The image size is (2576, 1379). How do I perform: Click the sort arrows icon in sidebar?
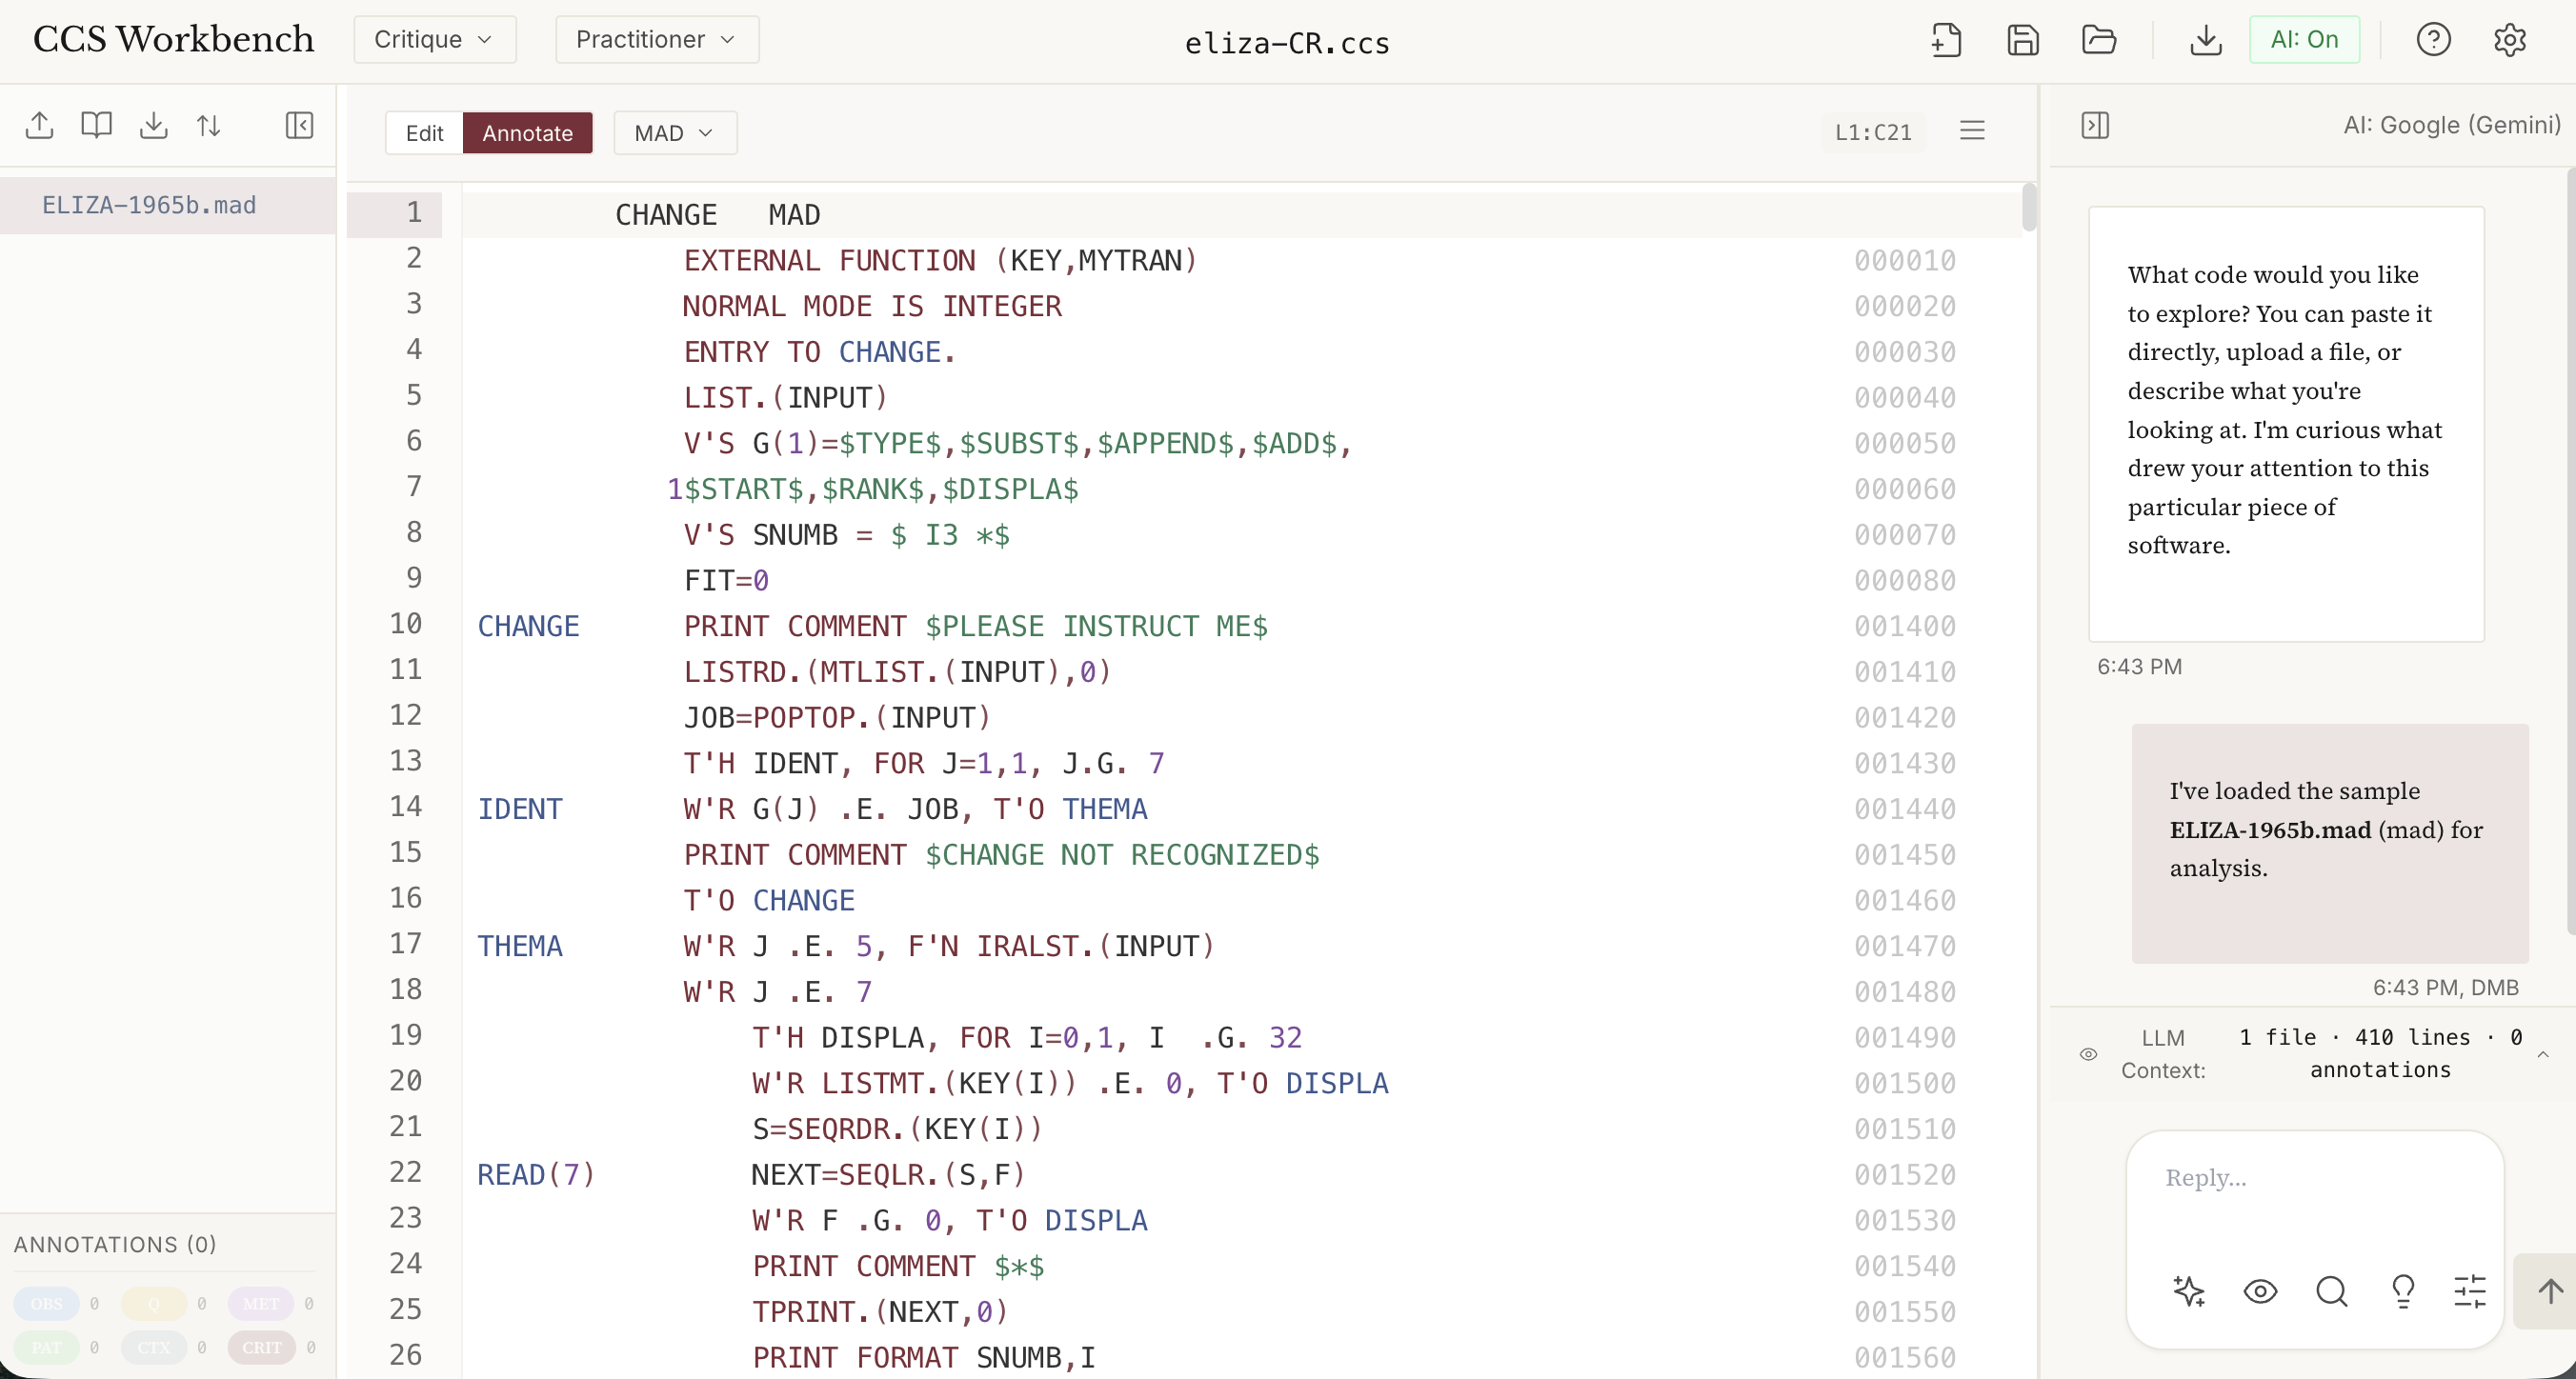(209, 125)
